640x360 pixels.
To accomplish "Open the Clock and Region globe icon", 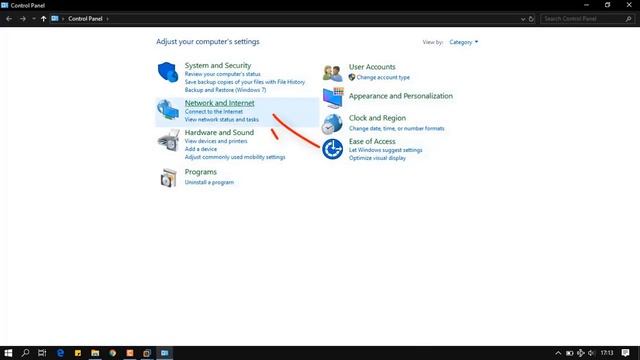I will pyautogui.click(x=332, y=124).
